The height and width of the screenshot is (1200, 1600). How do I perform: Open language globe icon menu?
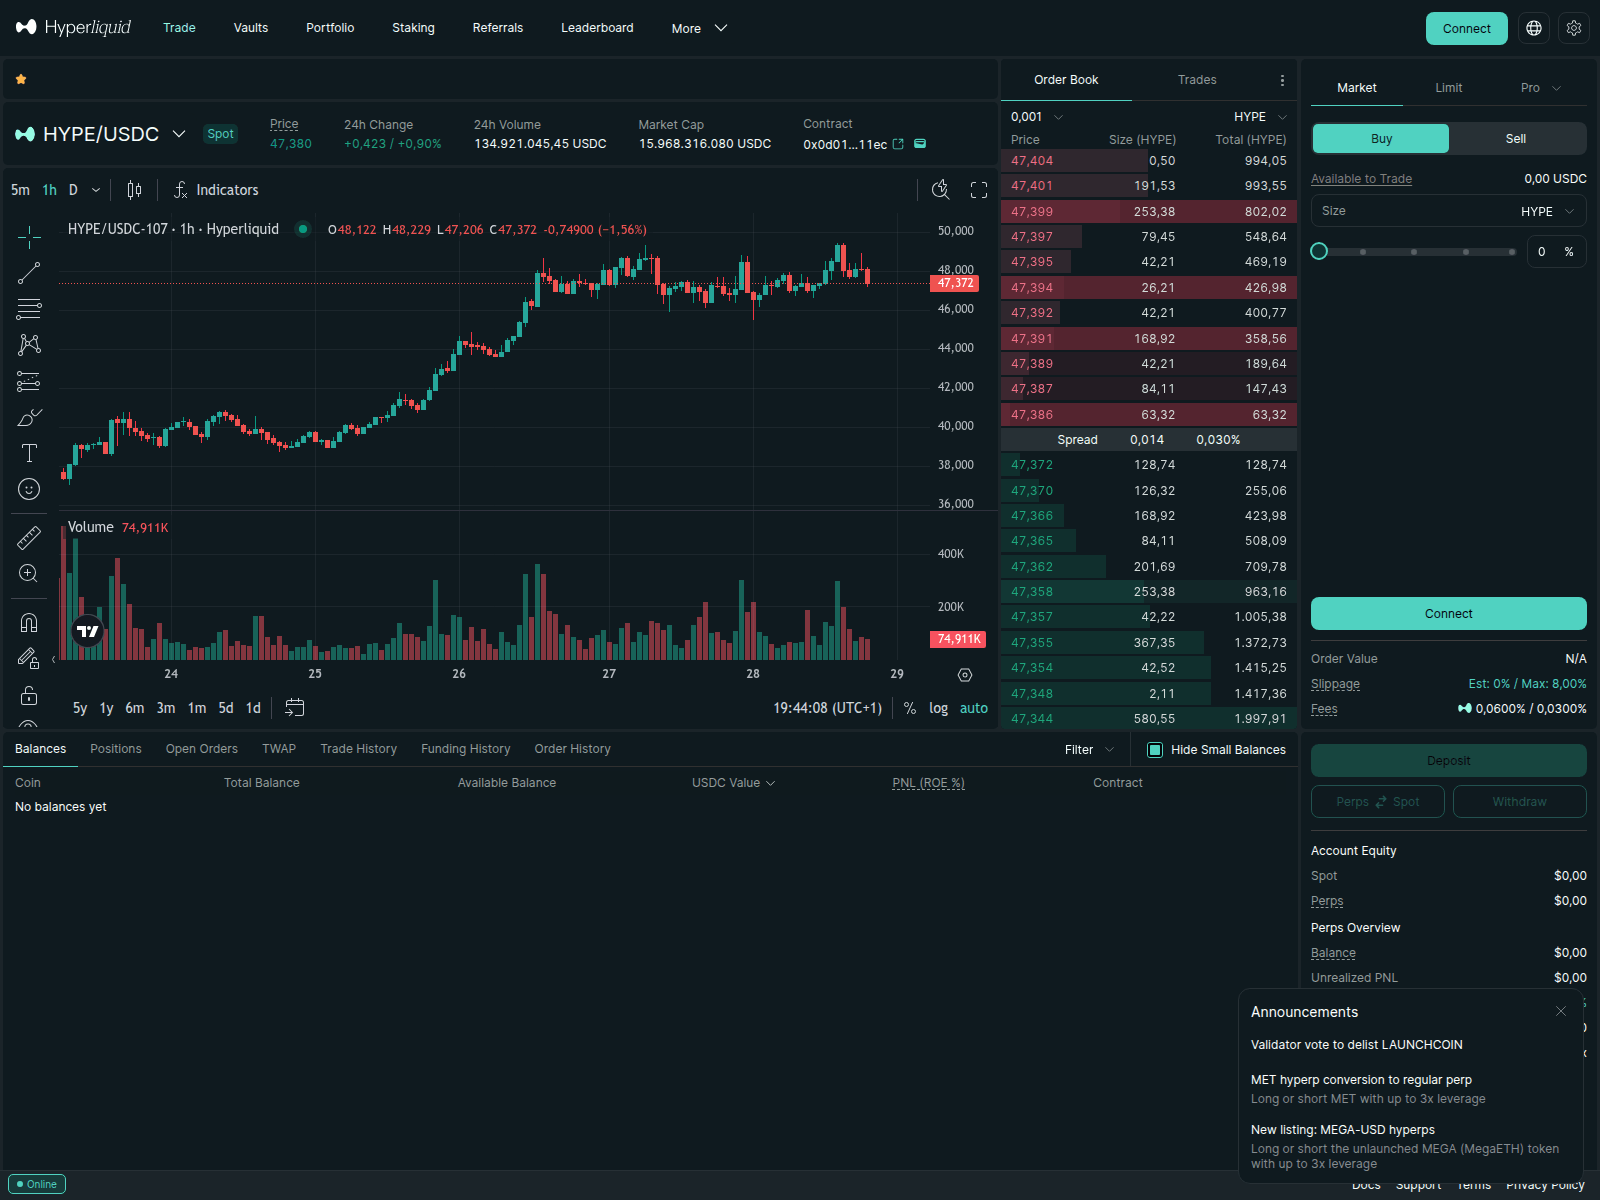[x=1534, y=28]
